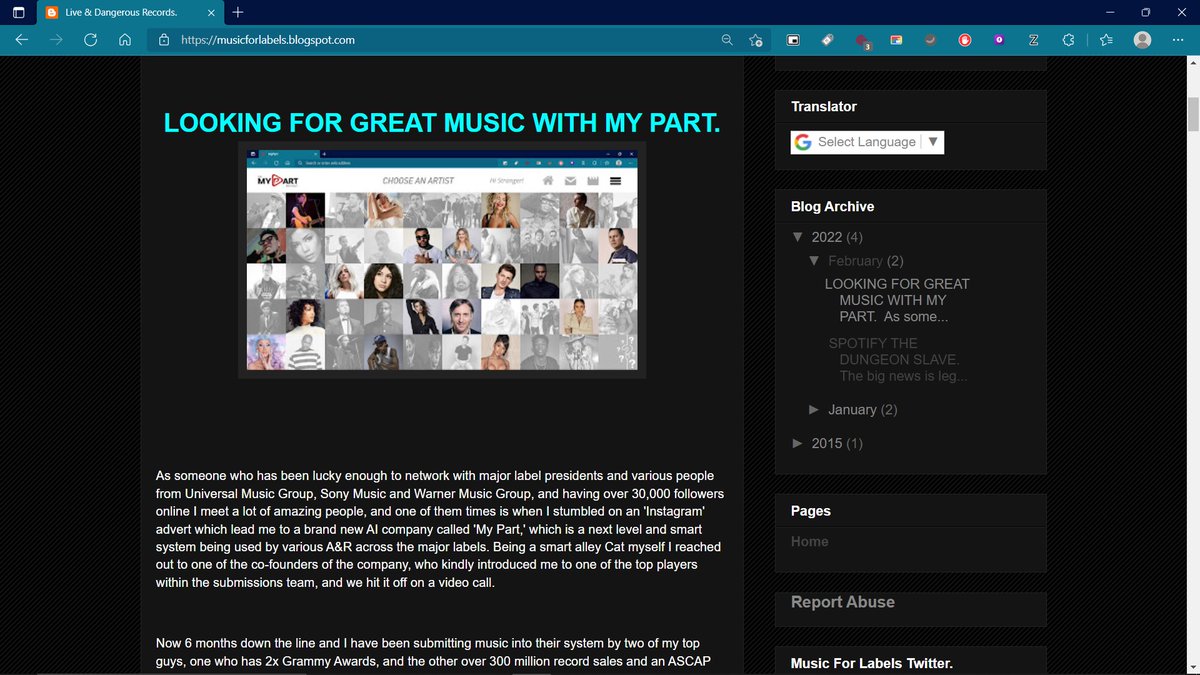Open the extension showing badge 3
Image resolution: width=1200 pixels, height=675 pixels.
863,41
